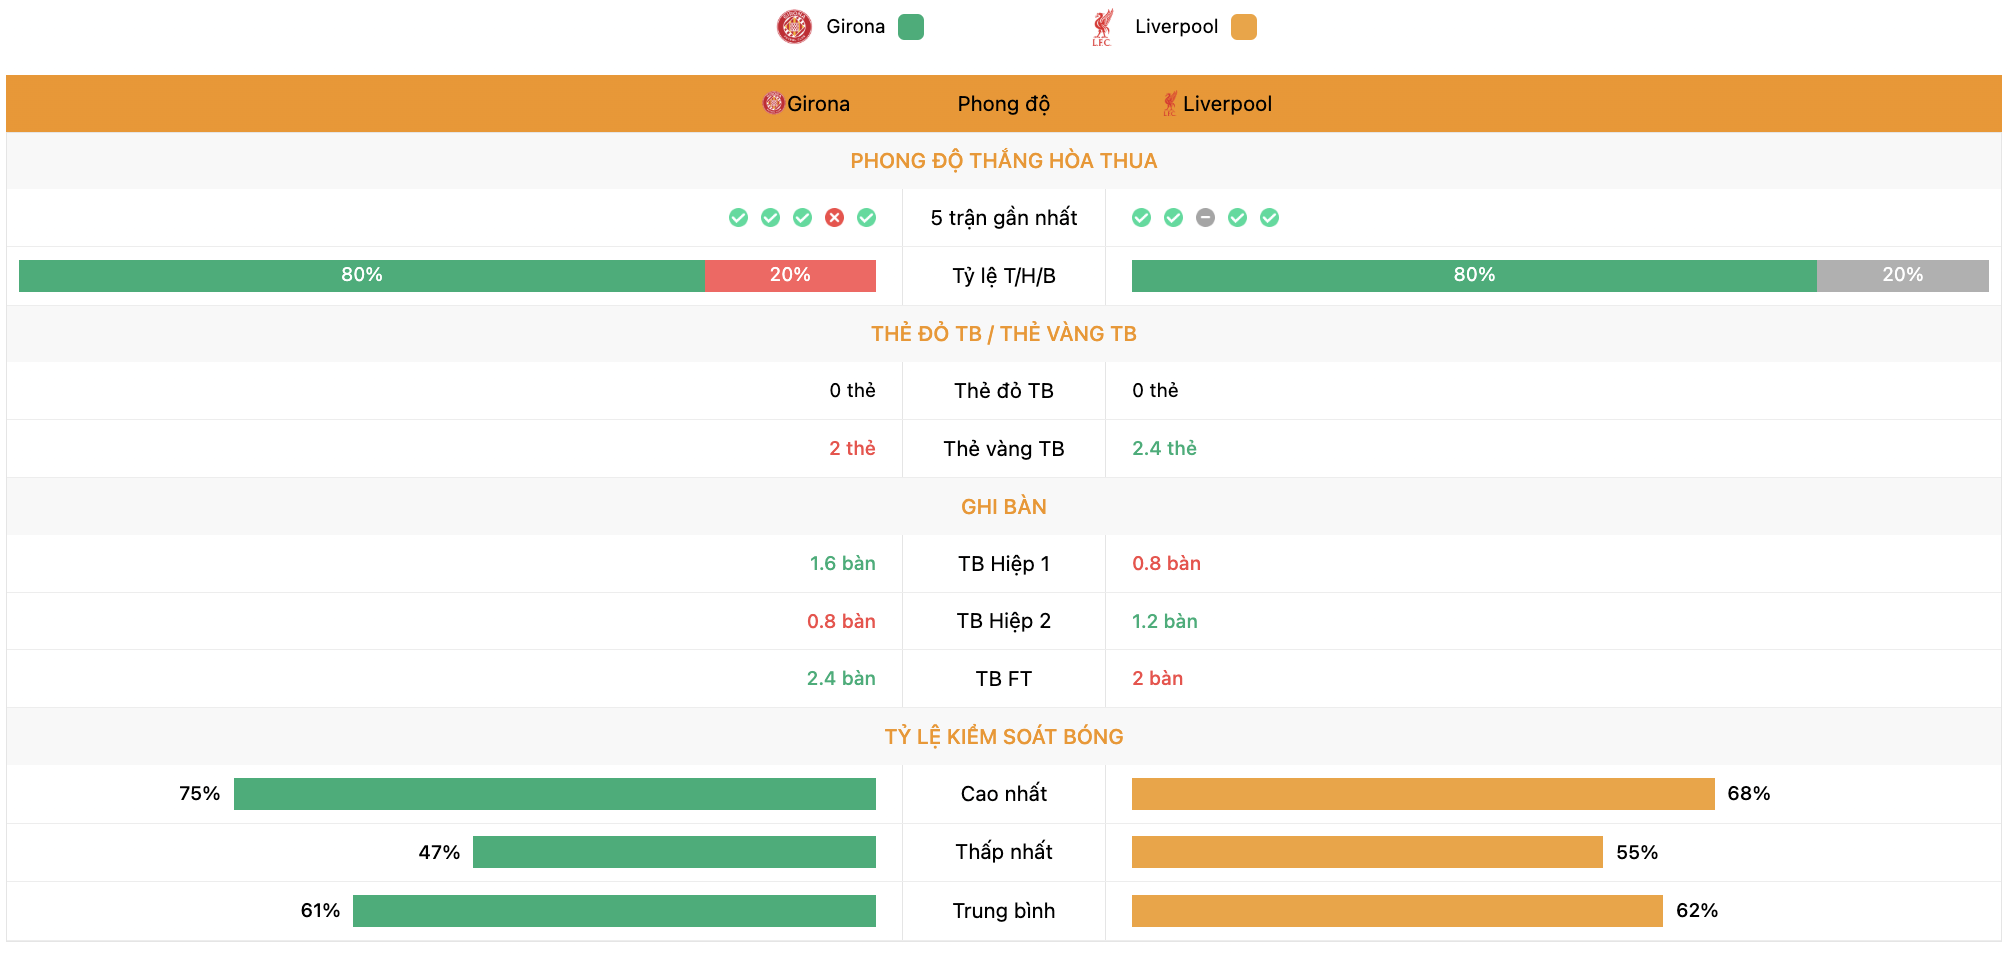Click the 'Thẻ đỏ TB' row label
This screenshot has height=958, width=2014.
point(1003,391)
